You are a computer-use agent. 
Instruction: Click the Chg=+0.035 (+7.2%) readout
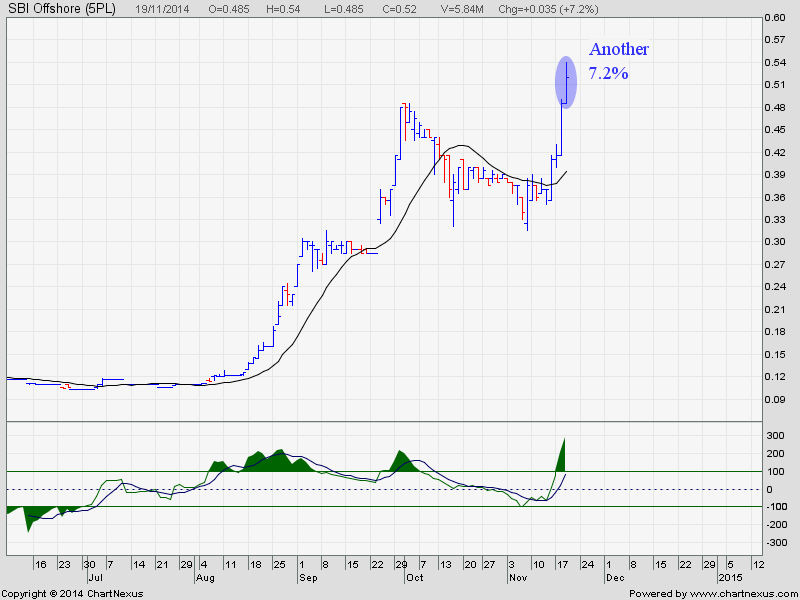click(548, 9)
